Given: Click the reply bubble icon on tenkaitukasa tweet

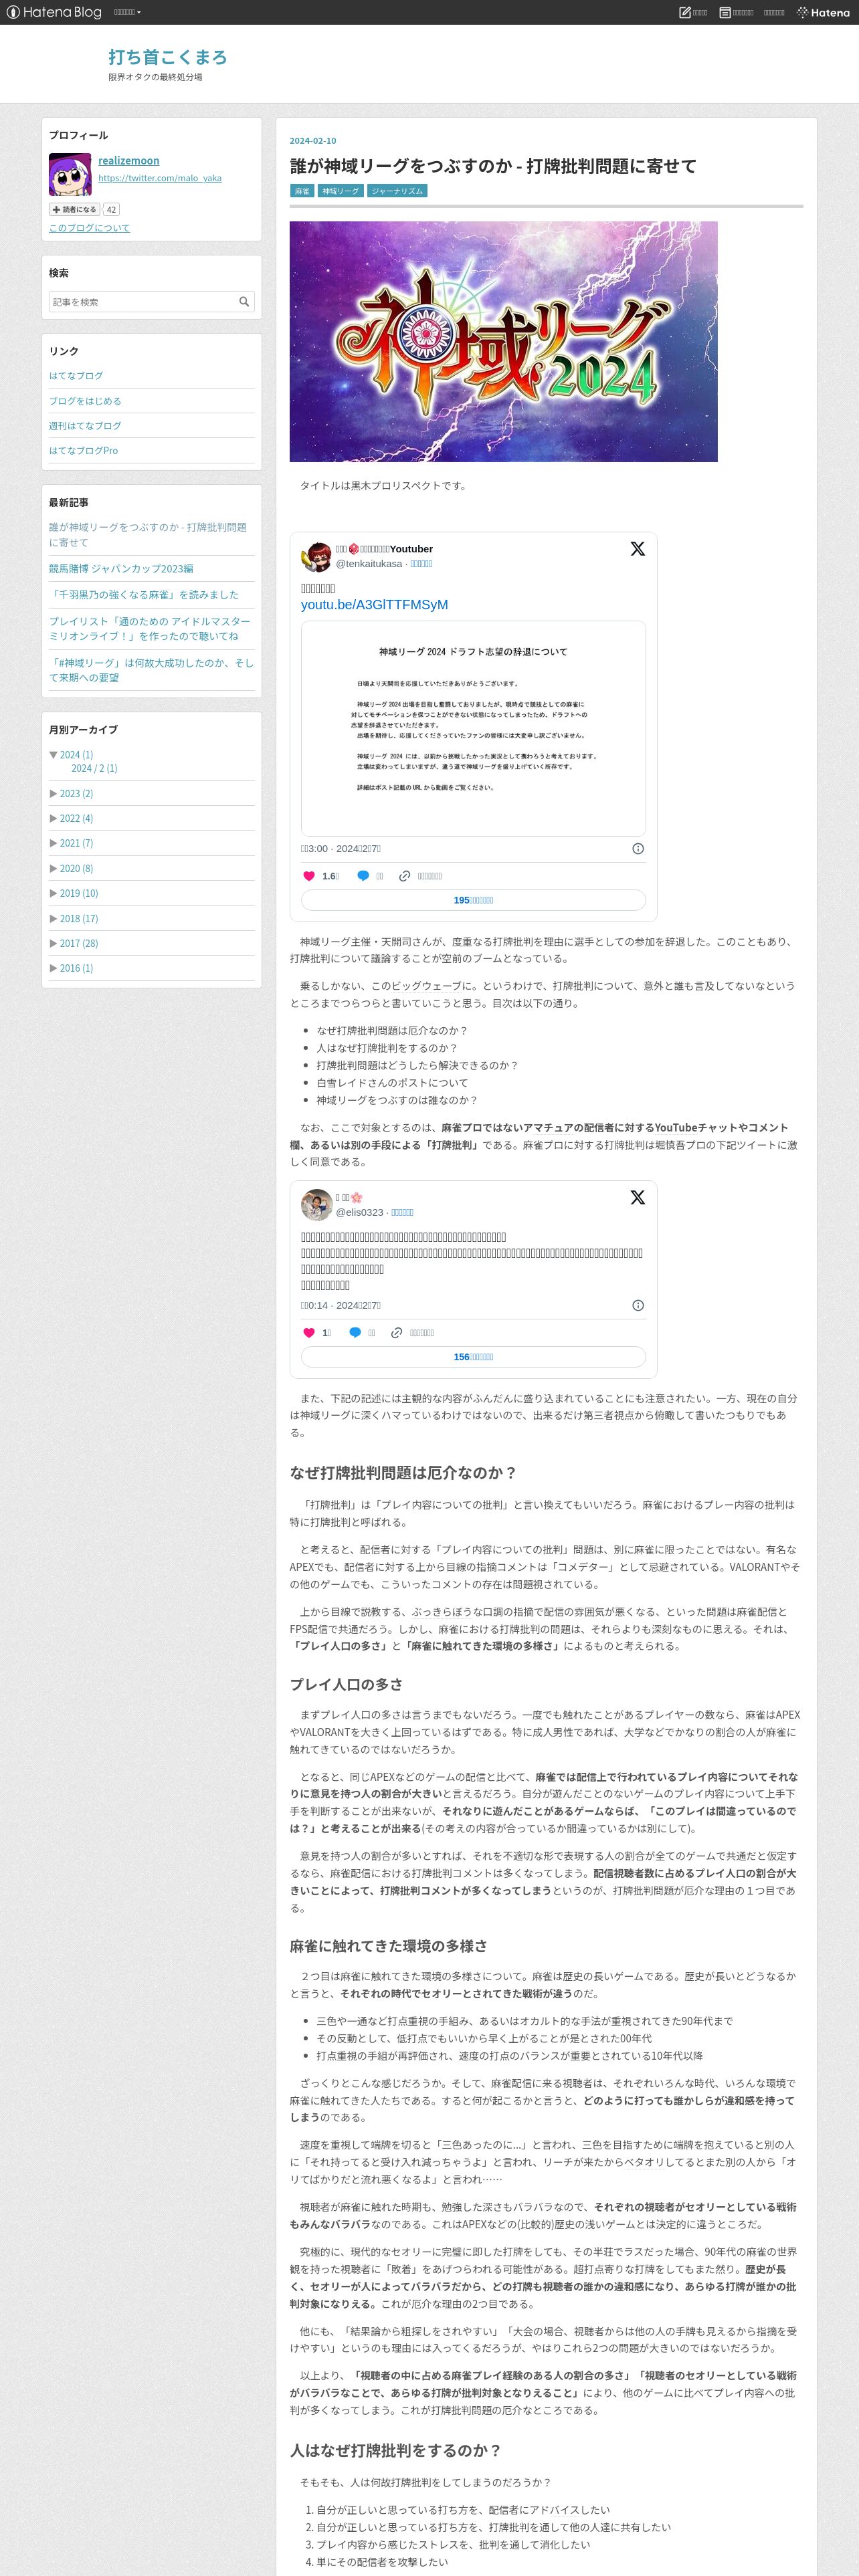Looking at the screenshot, I should 363,876.
